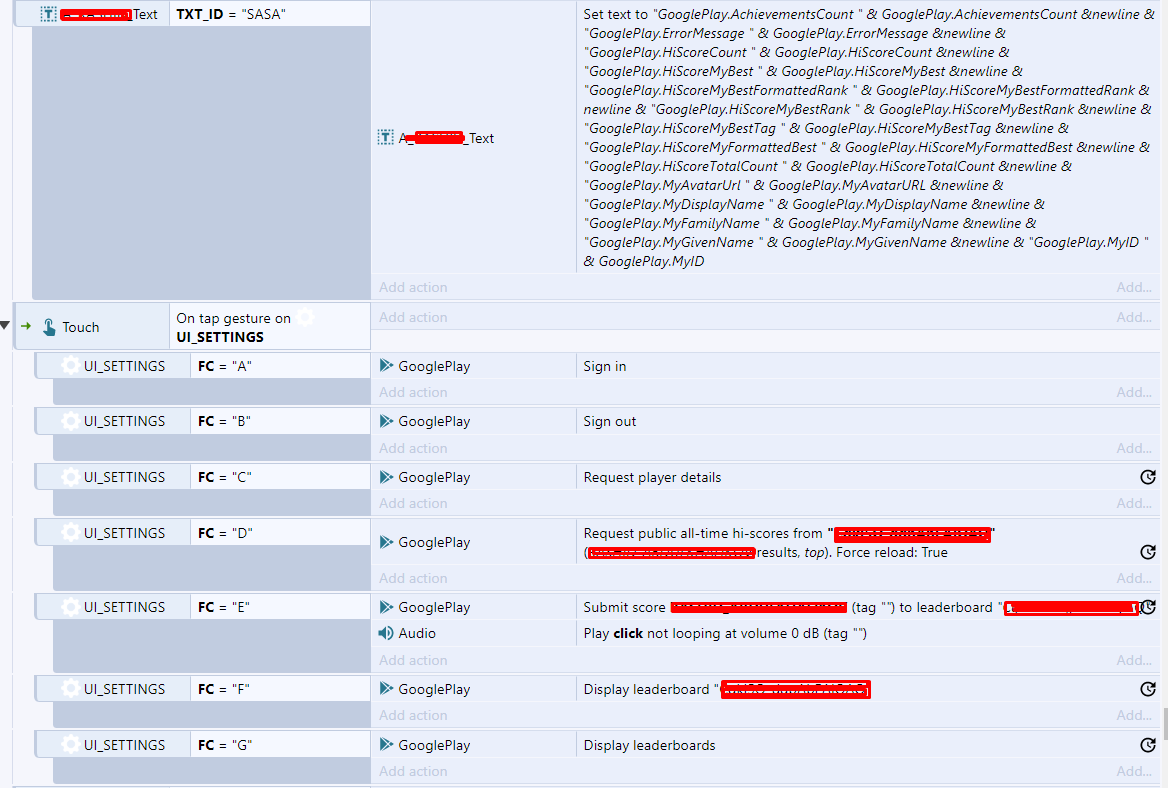The width and height of the screenshot is (1168, 788).
Task: Click Add... at right of Sign in block
Action: pos(1134,393)
